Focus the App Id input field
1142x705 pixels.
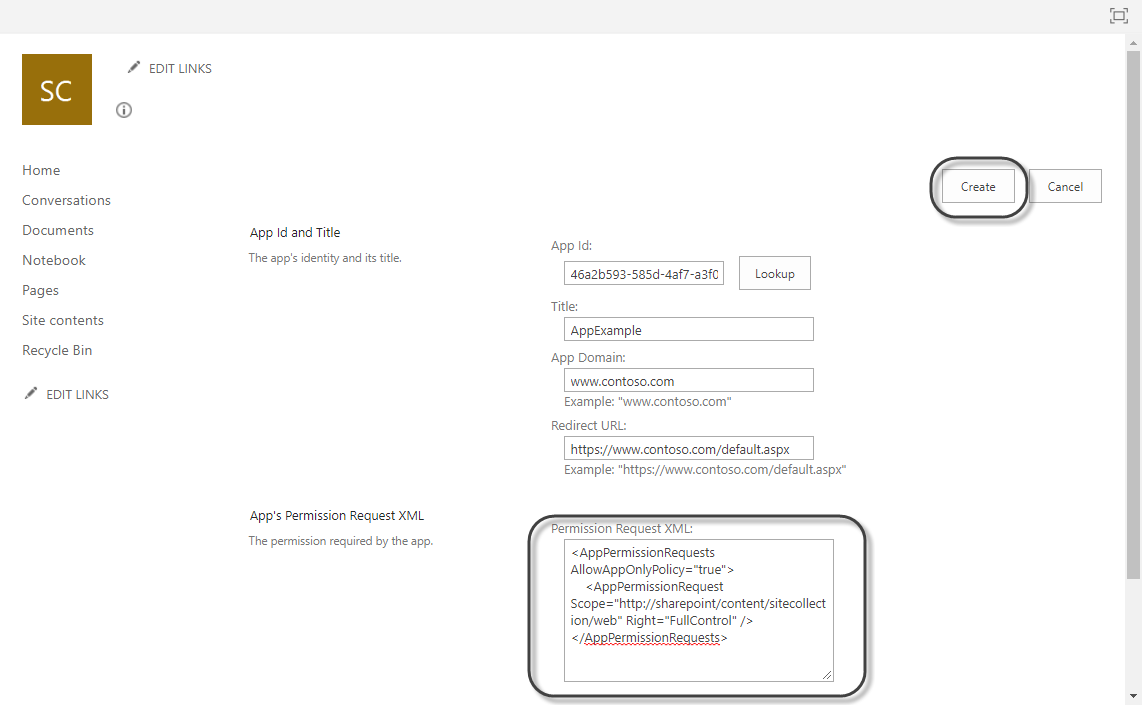pos(644,274)
